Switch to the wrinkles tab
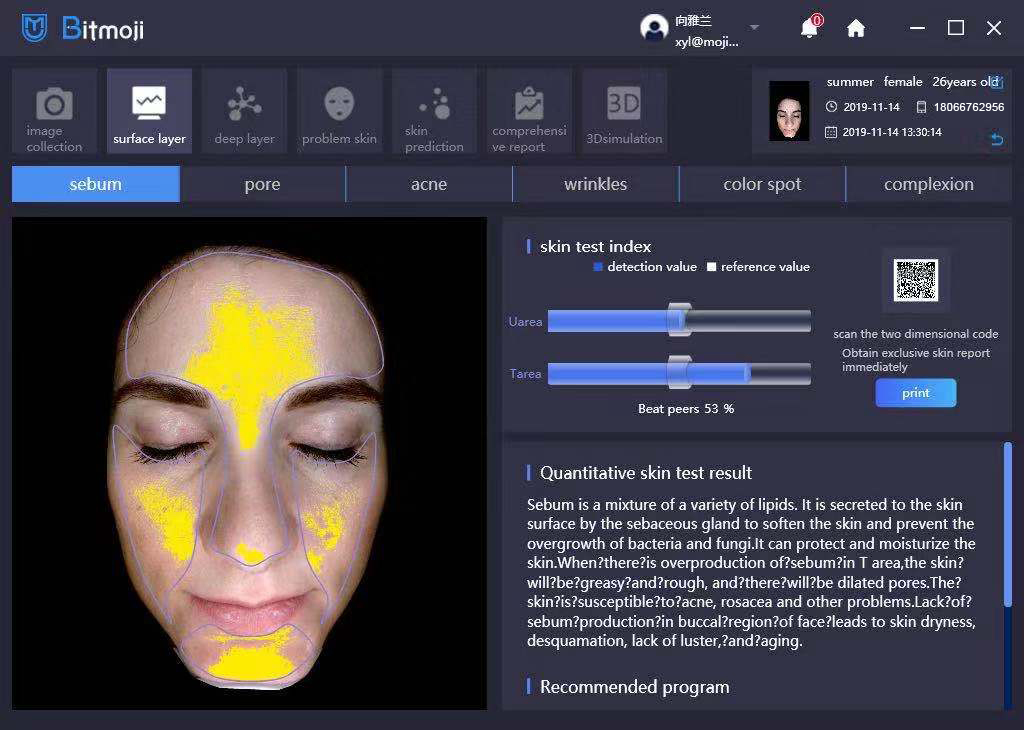 point(595,184)
